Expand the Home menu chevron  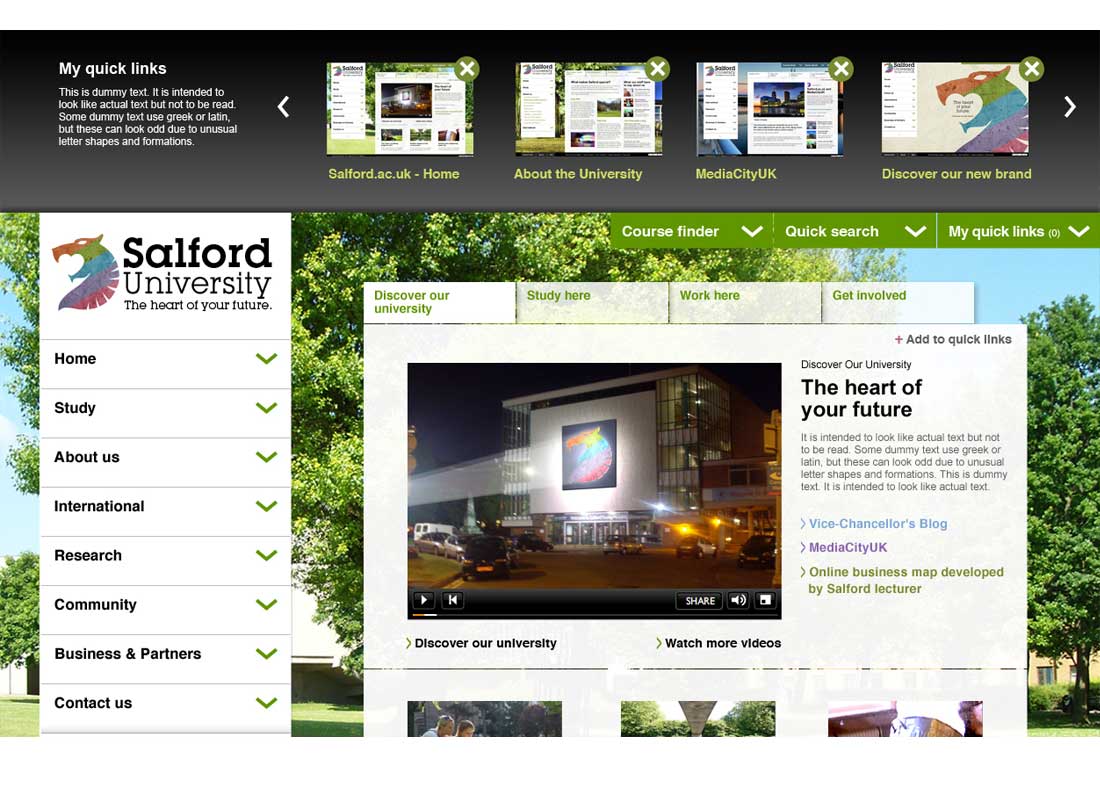[x=267, y=359]
